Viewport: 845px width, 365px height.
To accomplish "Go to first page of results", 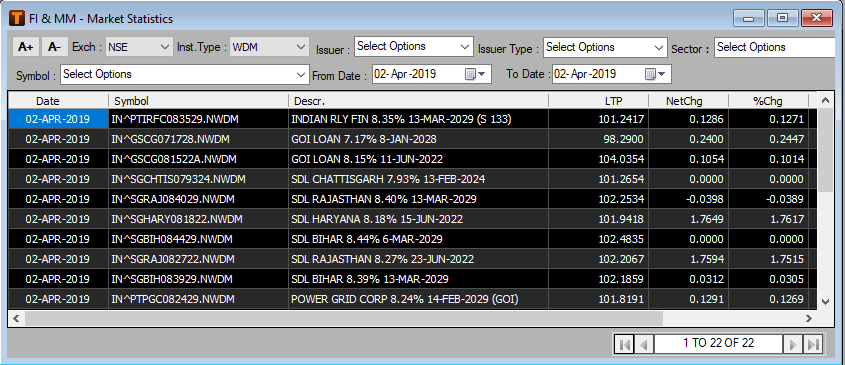I will tap(625, 344).
